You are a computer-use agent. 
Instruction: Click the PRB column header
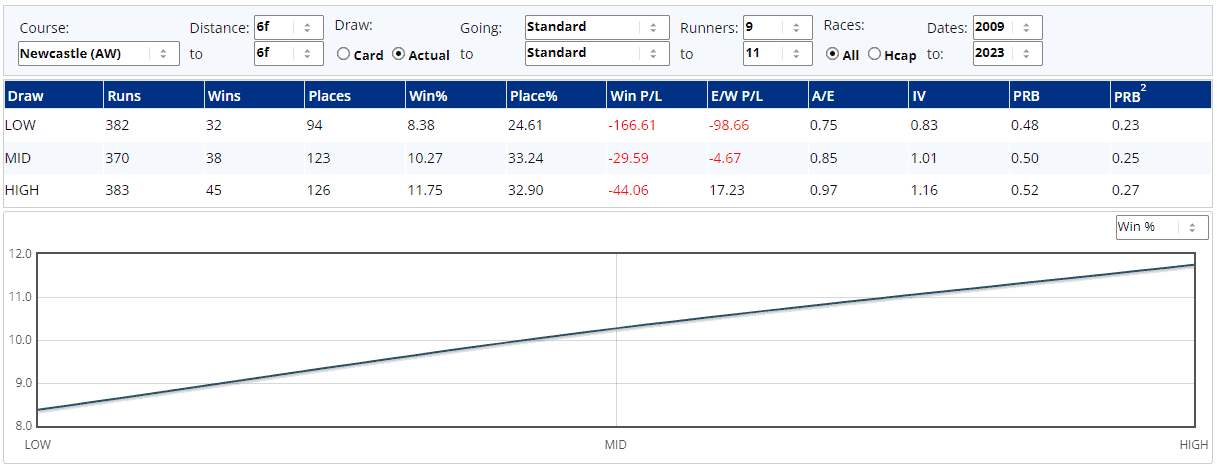click(x=1027, y=96)
